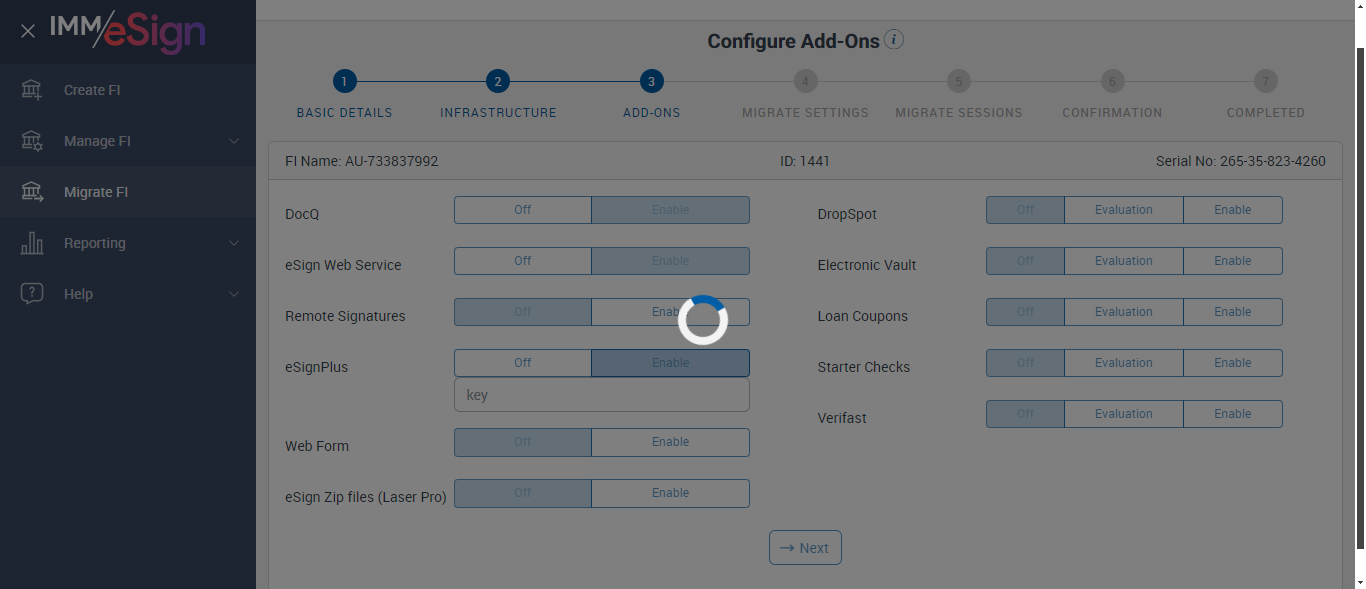The image size is (1366, 589).
Task: Close the sidebar with the X icon
Action: (x=28, y=31)
